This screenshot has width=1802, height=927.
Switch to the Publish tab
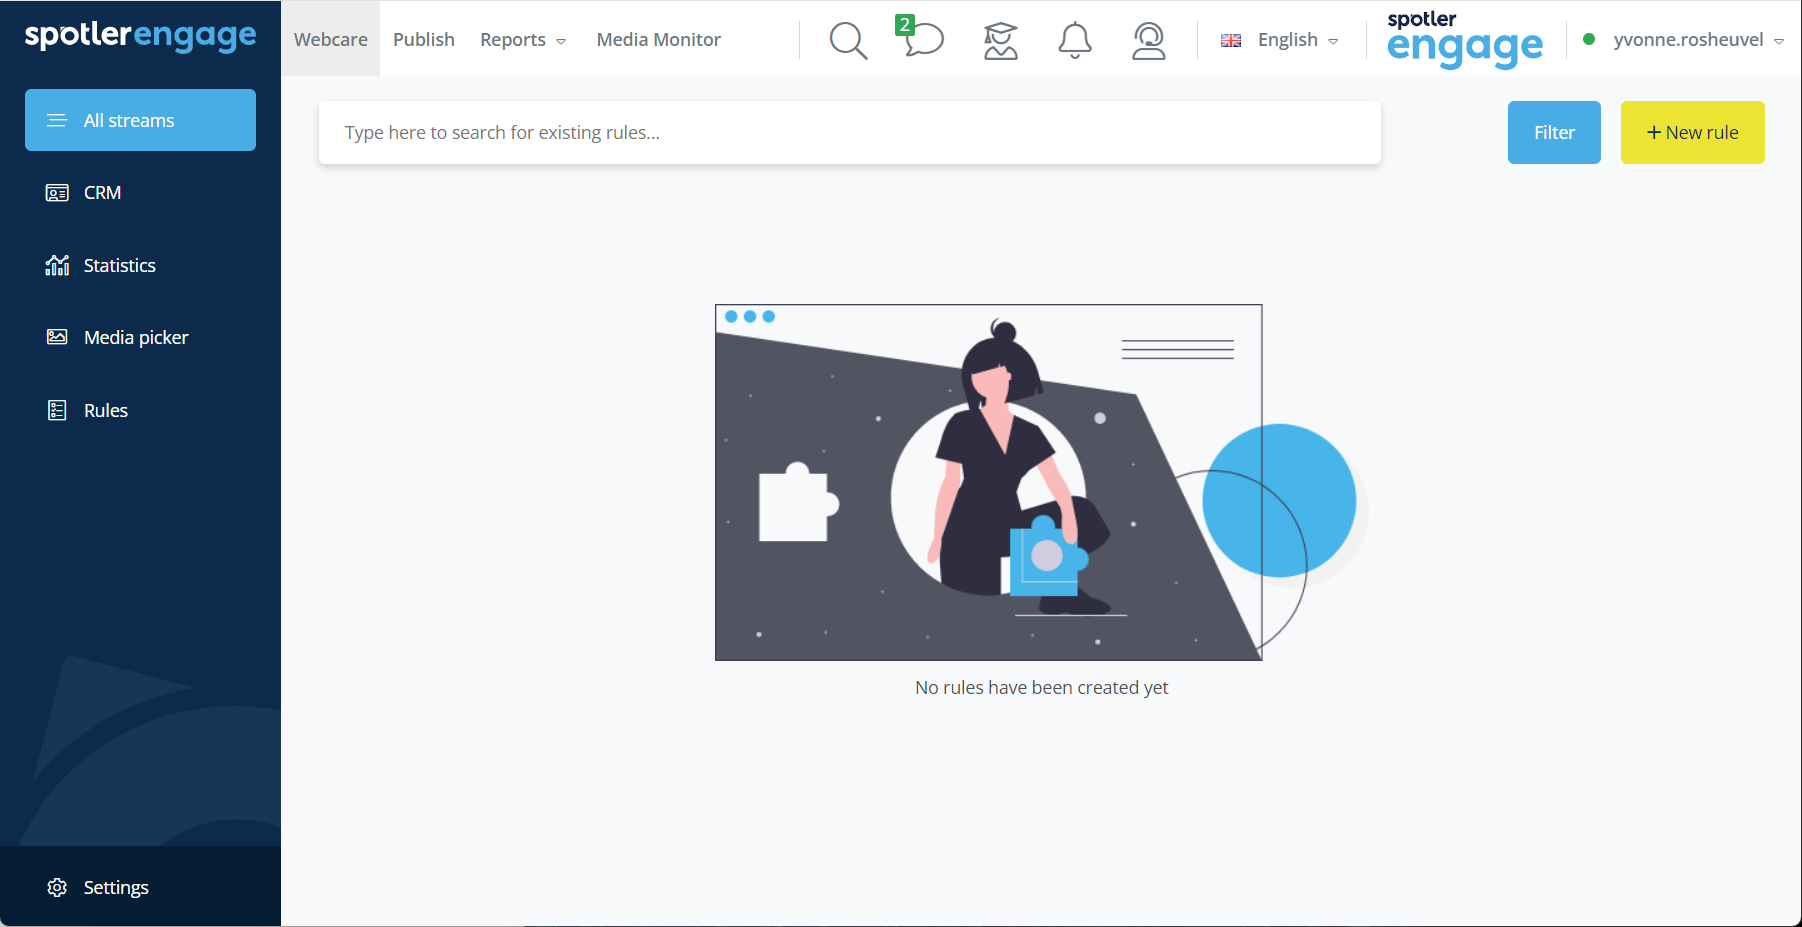pyautogui.click(x=424, y=40)
